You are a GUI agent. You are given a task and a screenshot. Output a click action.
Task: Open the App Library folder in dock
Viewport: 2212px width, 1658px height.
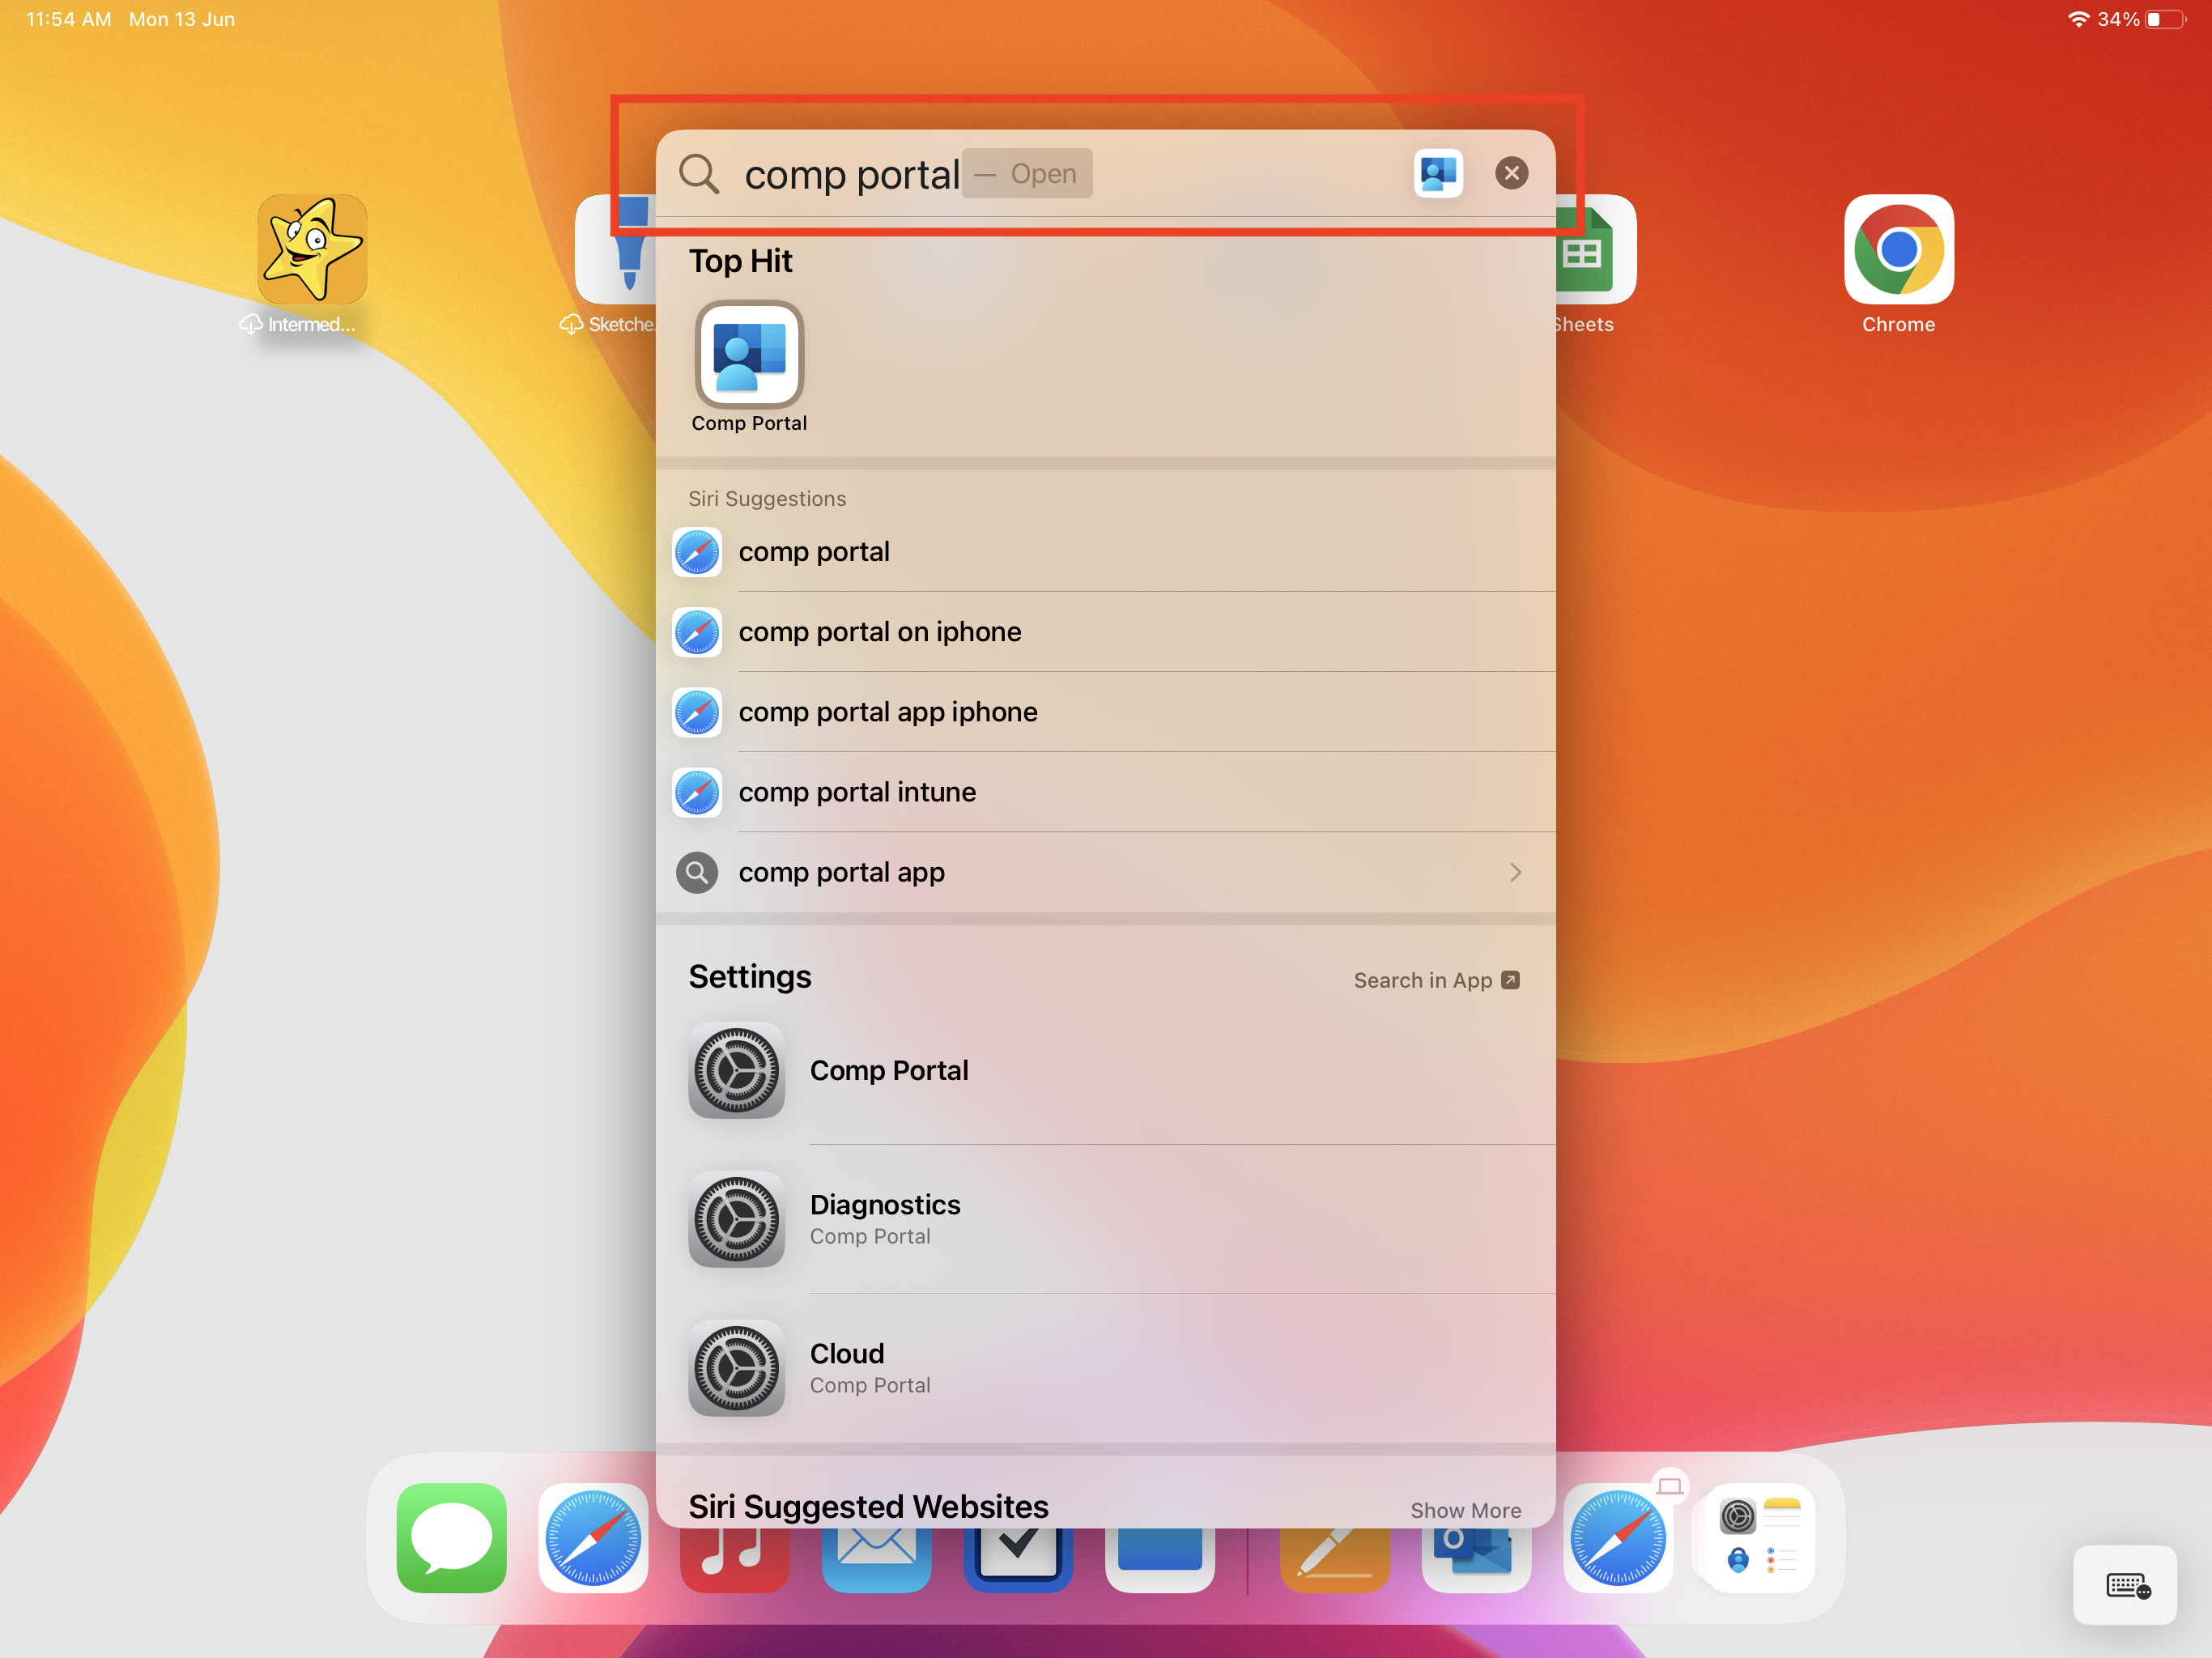(x=1759, y=1537)
